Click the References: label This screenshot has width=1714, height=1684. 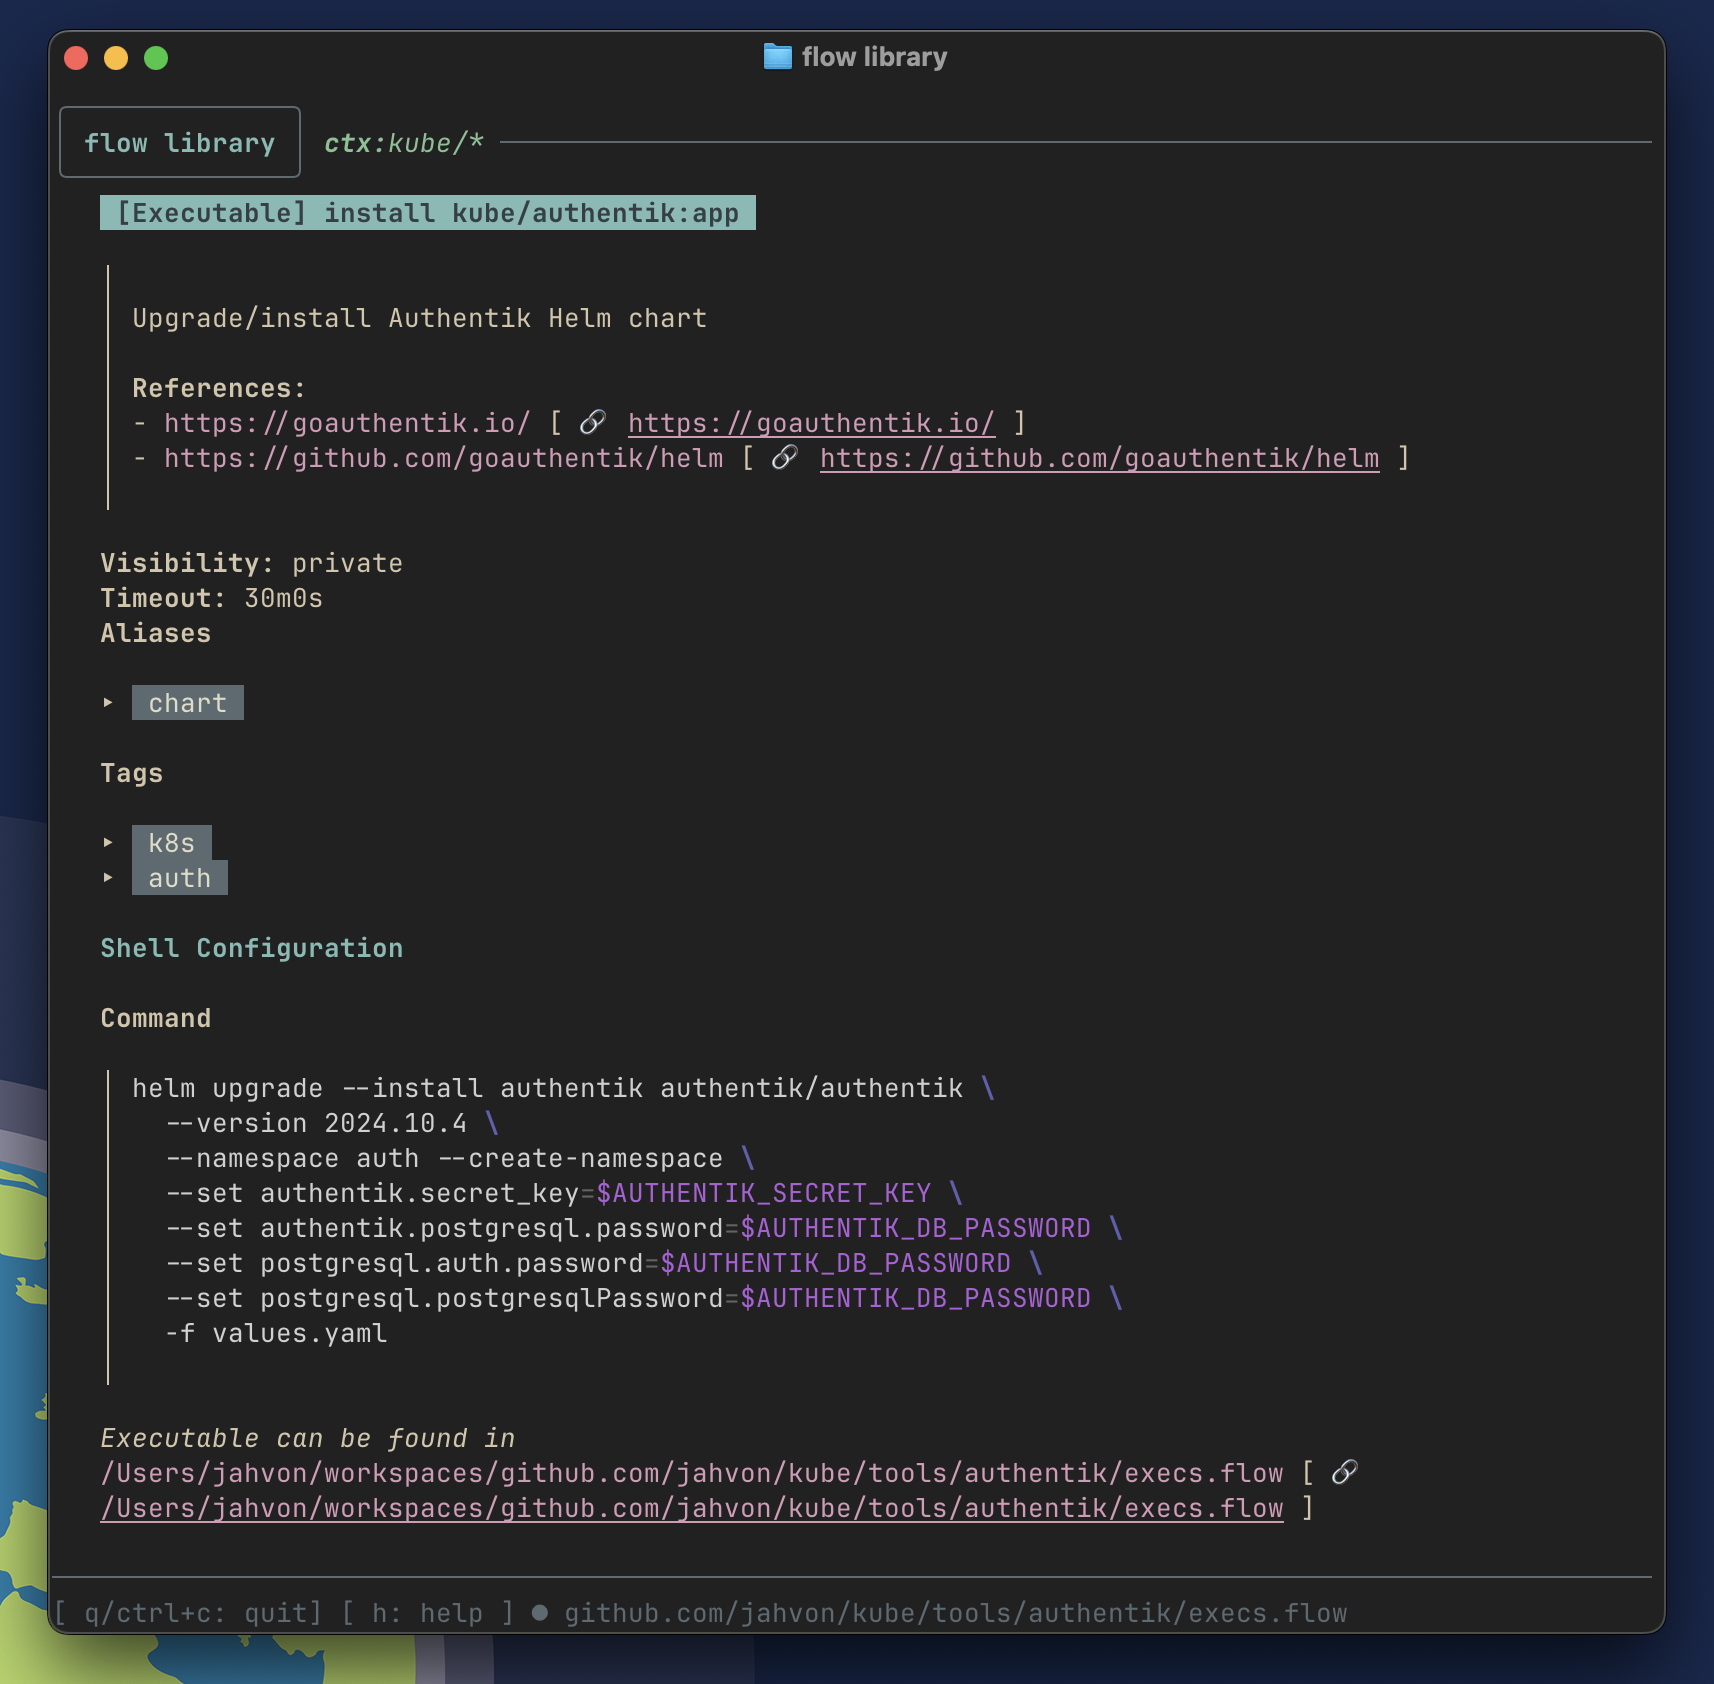pyautogui.click(x=219, y=388)
